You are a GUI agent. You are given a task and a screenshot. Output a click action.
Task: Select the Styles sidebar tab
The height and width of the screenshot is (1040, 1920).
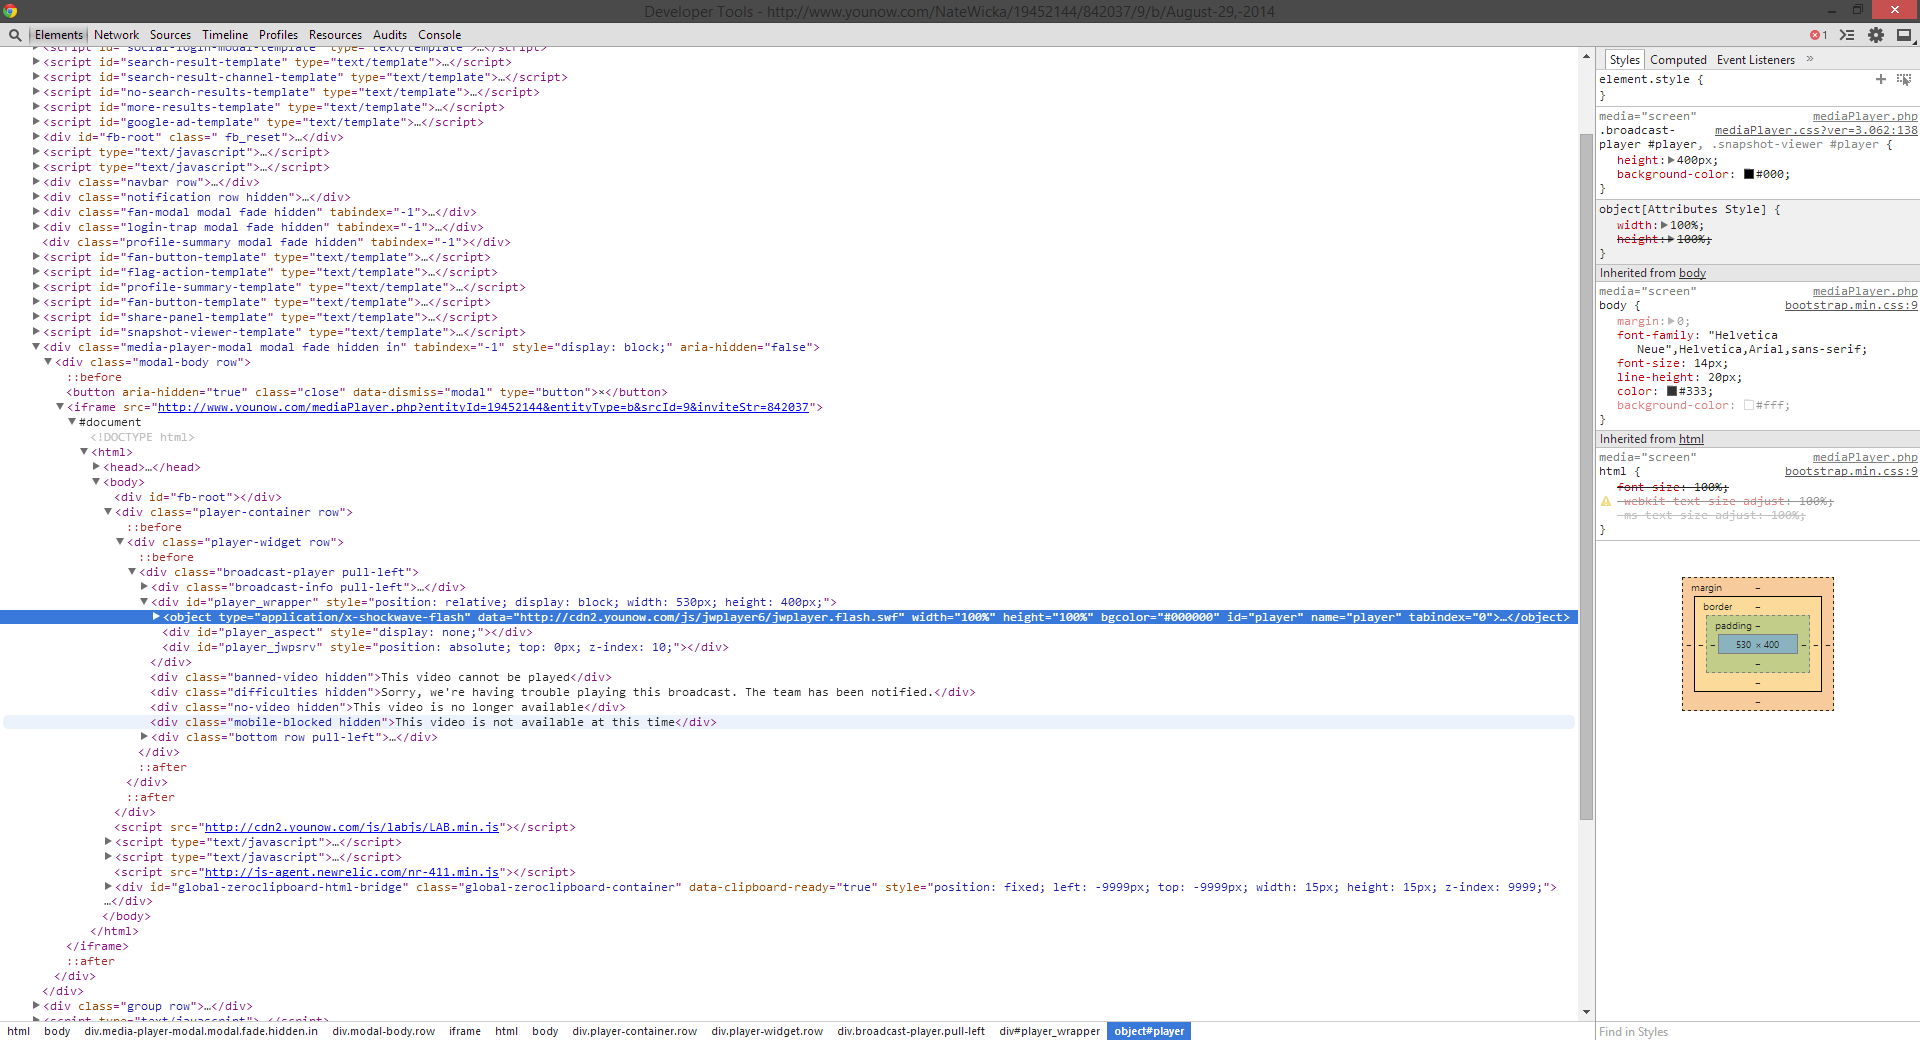coord(1625,60)
